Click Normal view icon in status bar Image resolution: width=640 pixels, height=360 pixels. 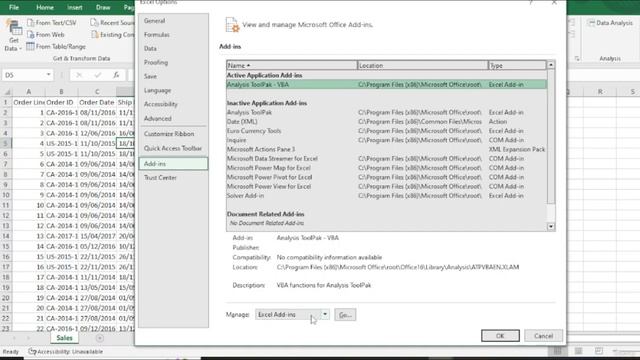pos(558,351)
